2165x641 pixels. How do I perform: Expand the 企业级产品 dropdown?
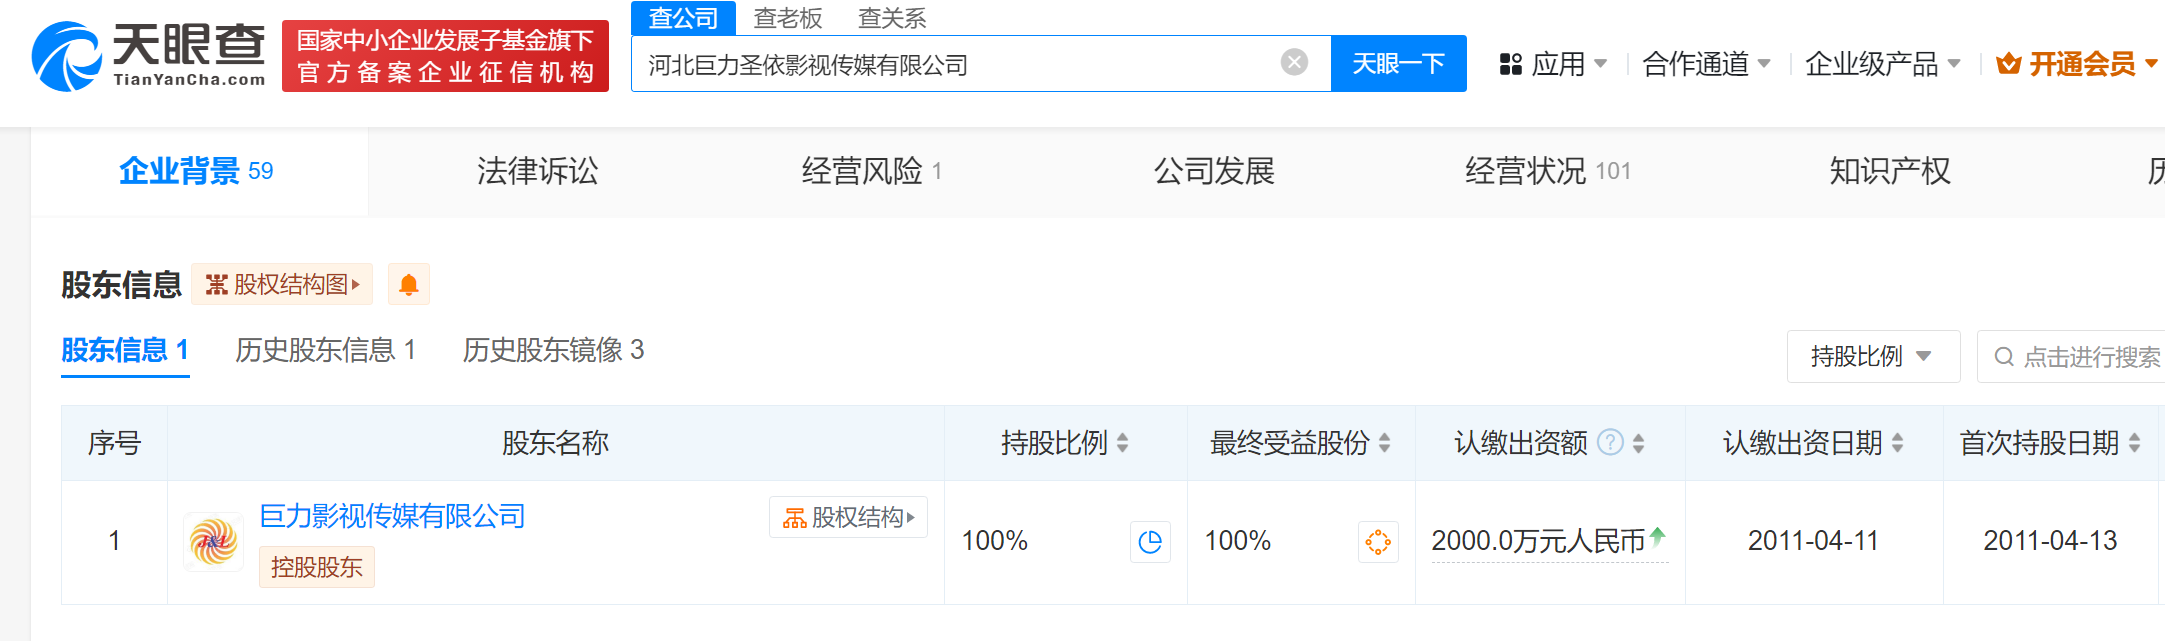(x=1882, y=64)
